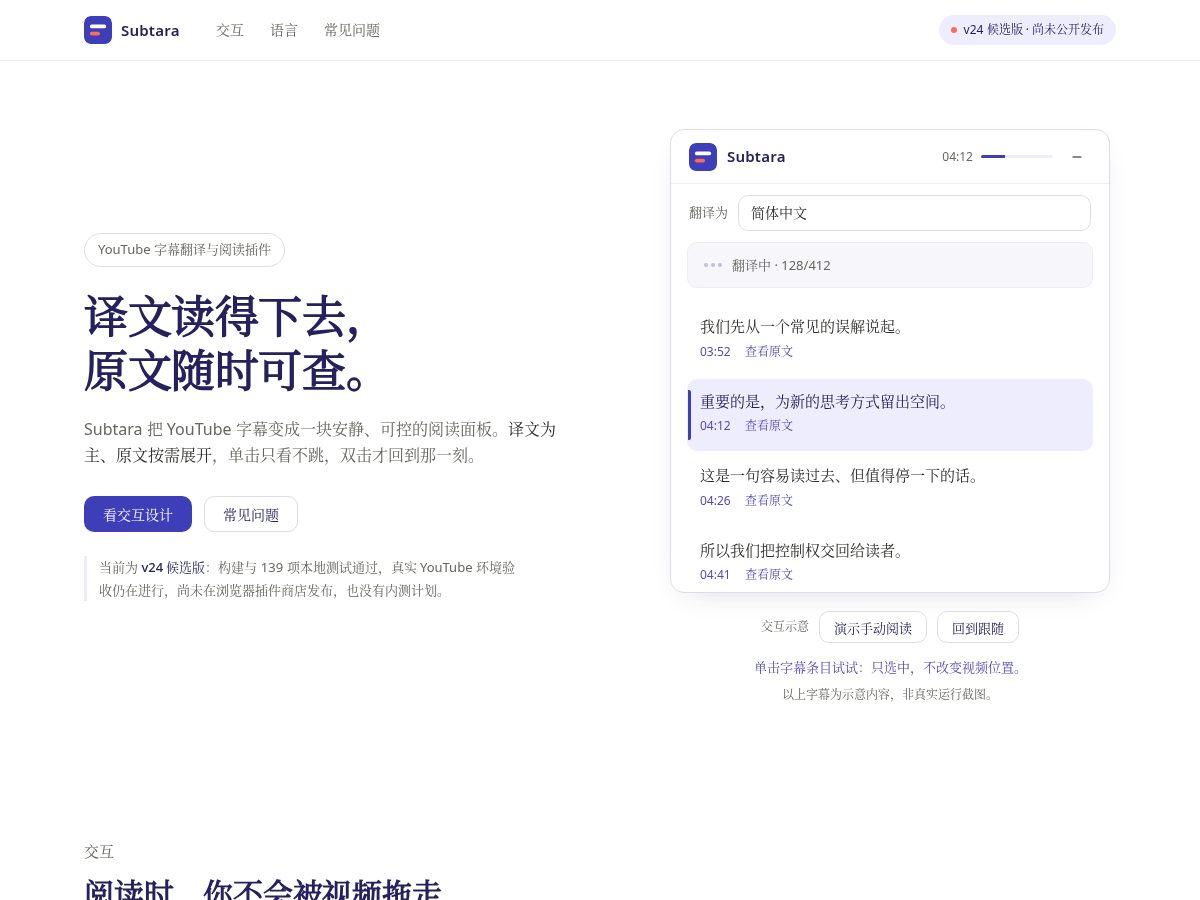1200x900 pixels.
Task: Click 回到跟随 button
Action: click(978, 627)
